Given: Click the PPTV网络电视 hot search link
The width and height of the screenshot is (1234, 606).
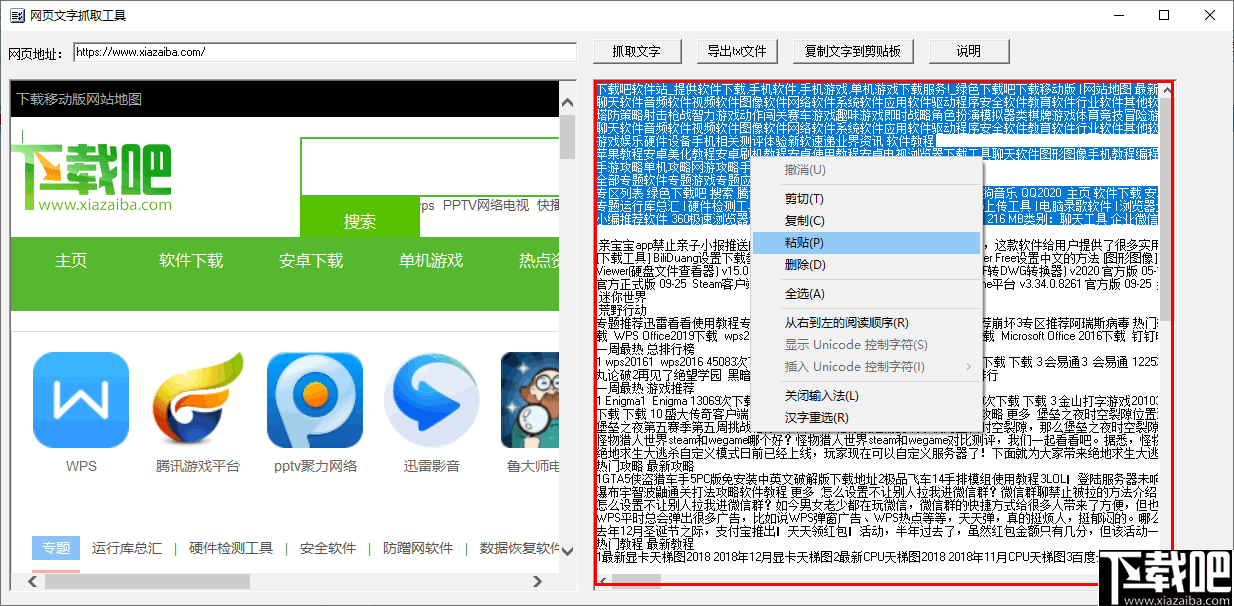Looking at the screenshot, I should click(486, 205).
